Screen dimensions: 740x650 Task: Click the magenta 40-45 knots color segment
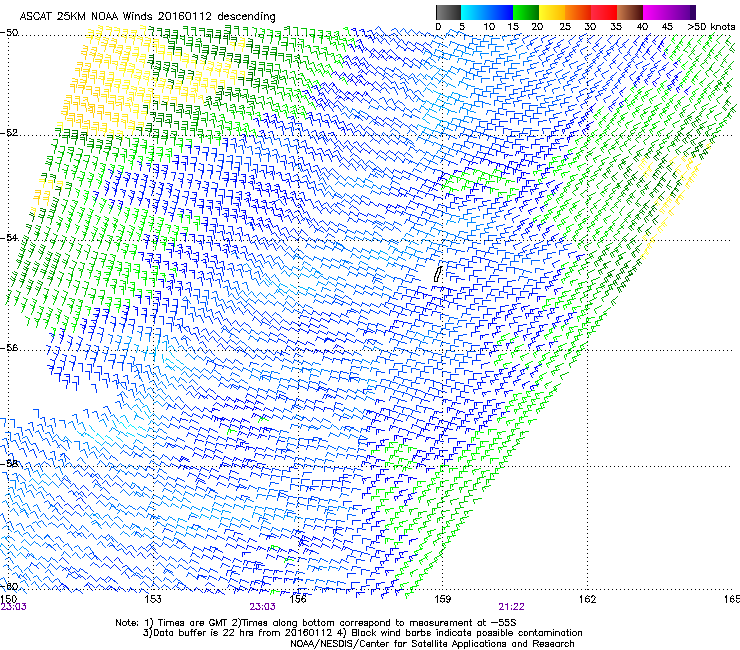point(656,12)
